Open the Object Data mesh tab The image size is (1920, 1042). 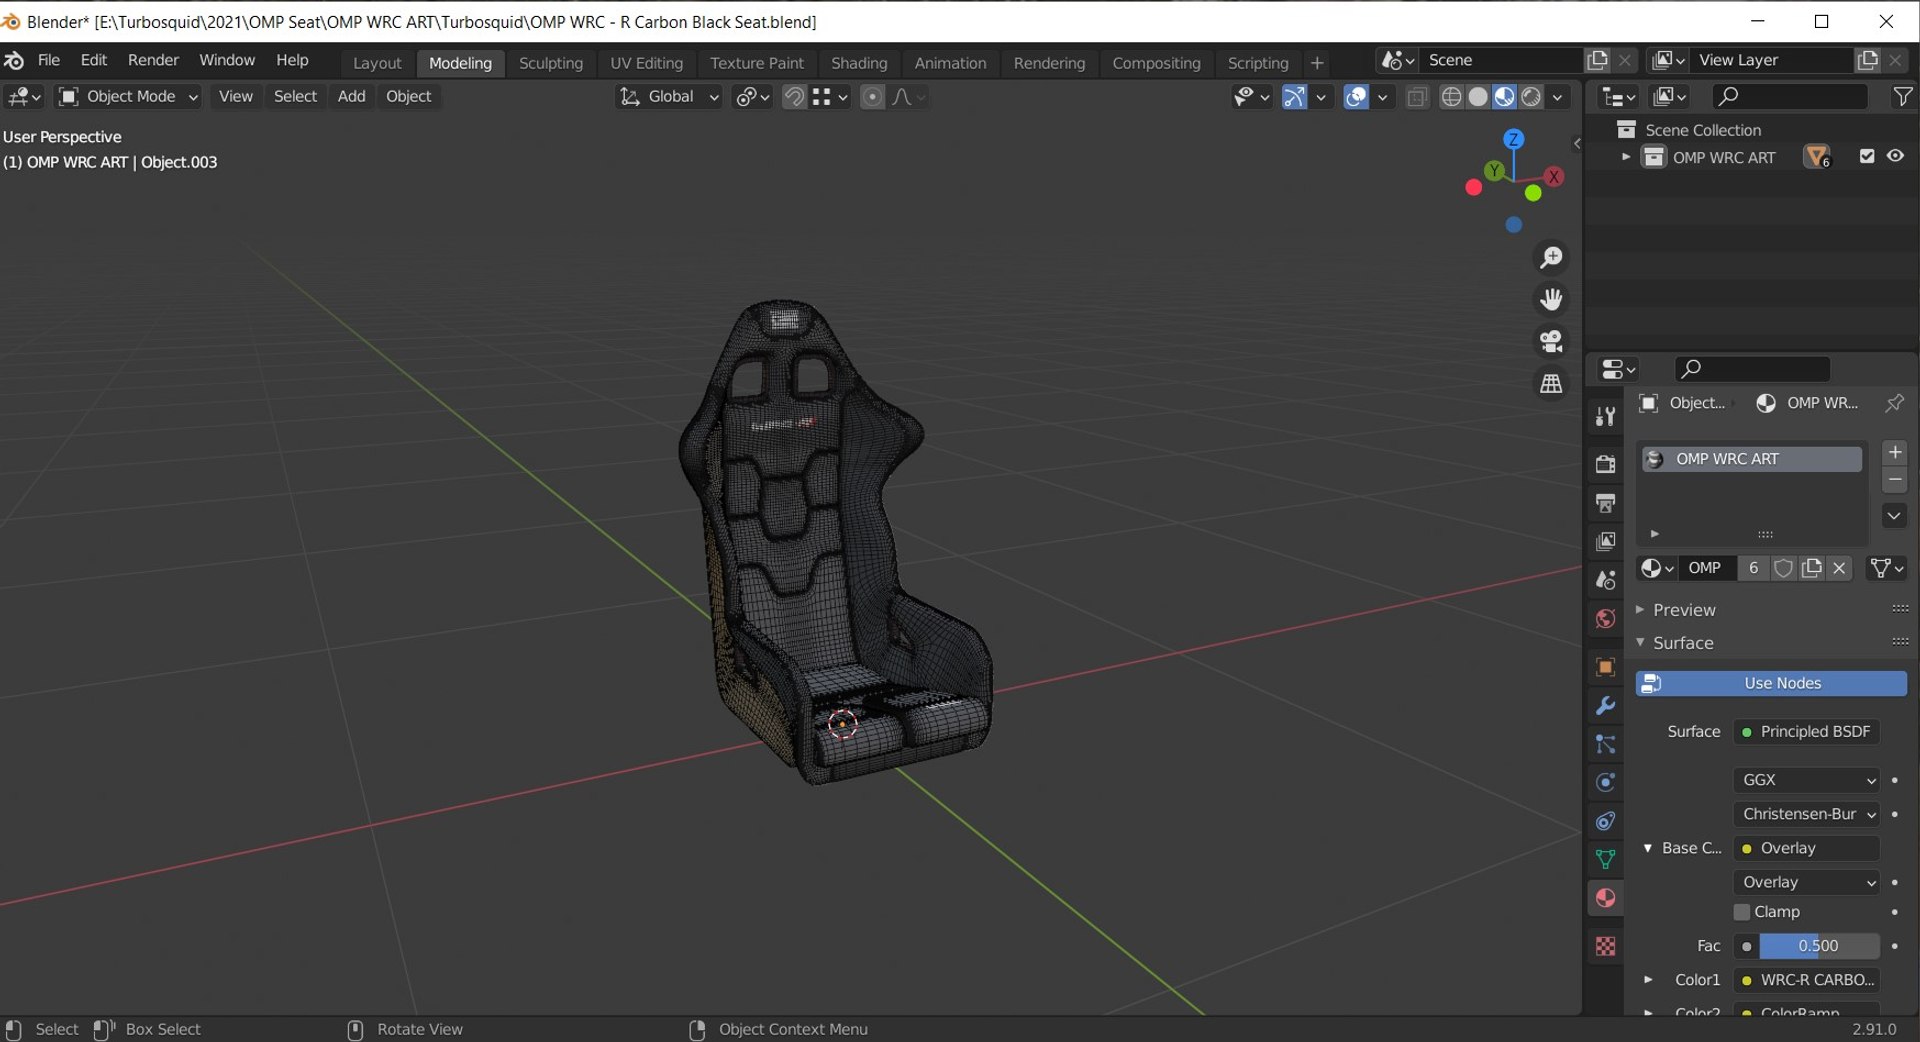coord(1605,859)
